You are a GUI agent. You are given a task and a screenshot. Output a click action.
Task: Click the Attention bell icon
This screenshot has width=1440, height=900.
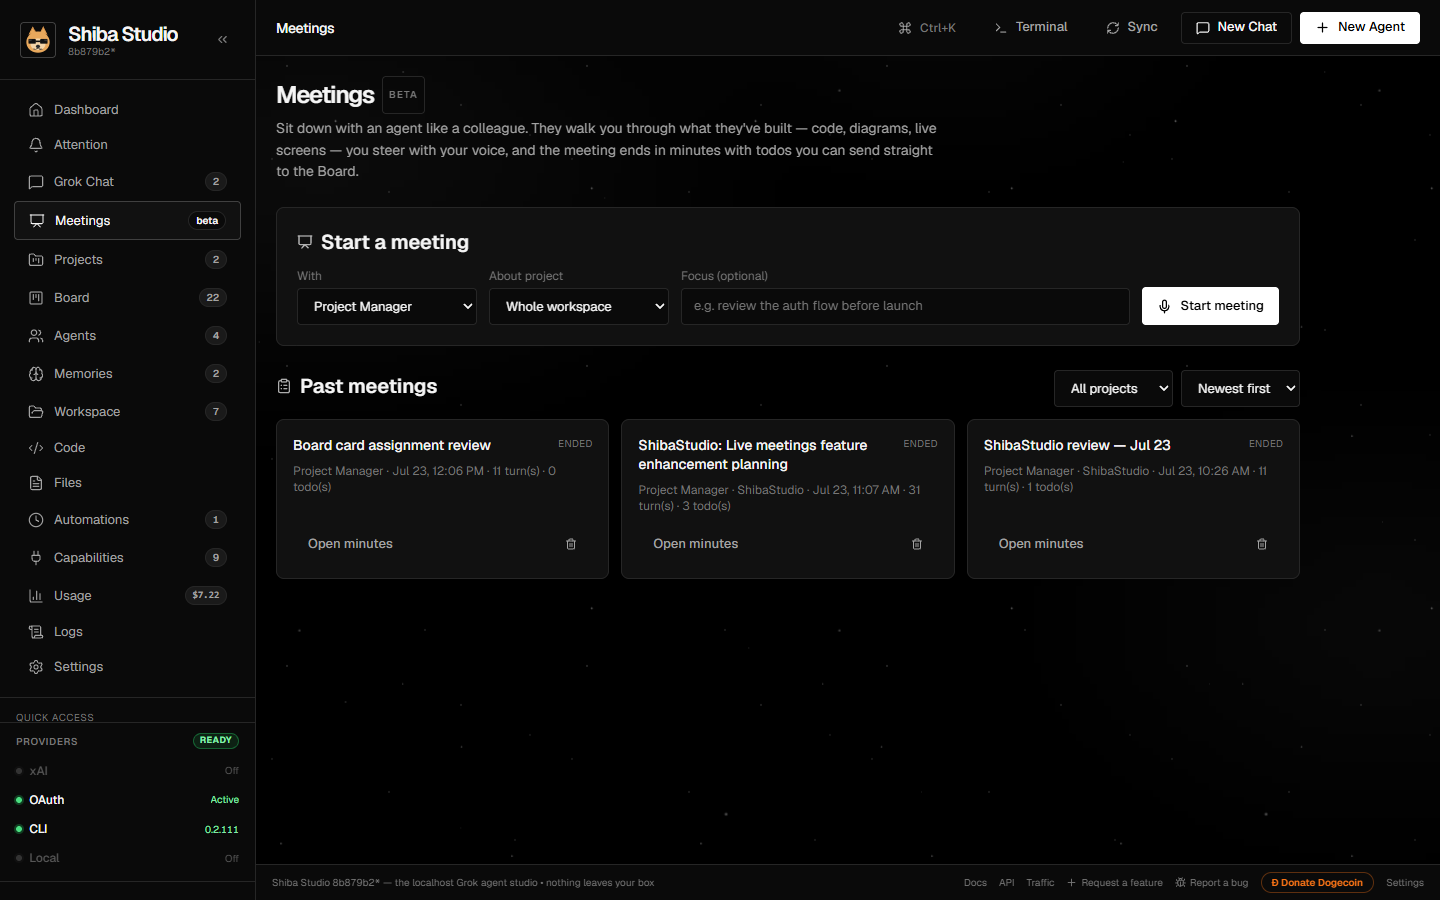click(x=36, y=145)
